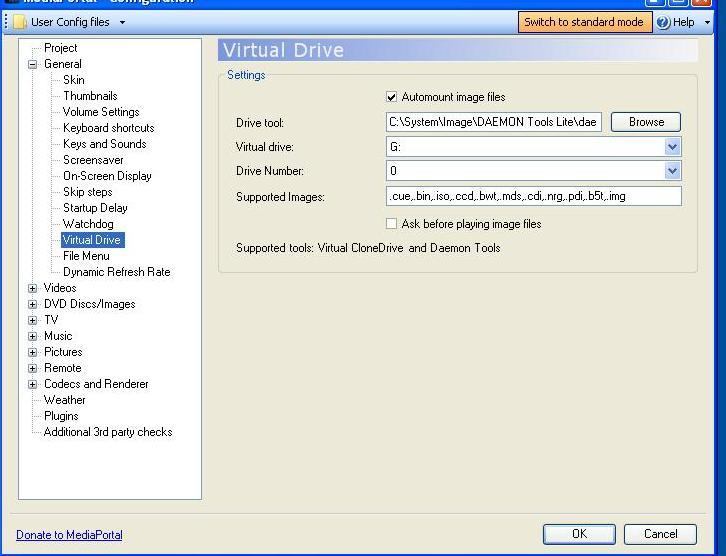Click the Donate to MediaPortal link
The width and height of the screenshot is (726, 556).
tap(69, 535)
